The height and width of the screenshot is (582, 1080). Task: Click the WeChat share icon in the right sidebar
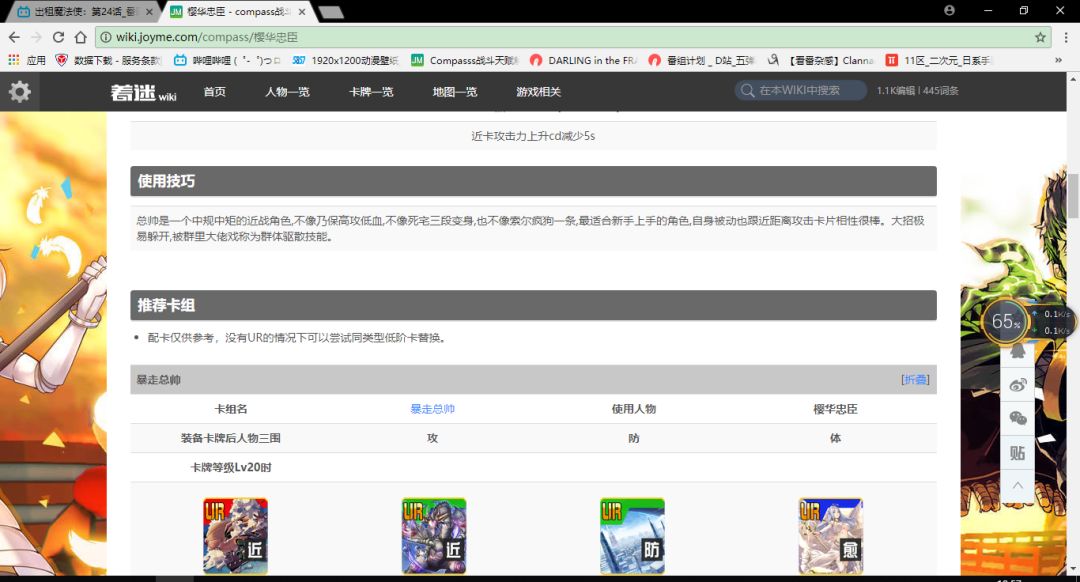(1019, 419)
